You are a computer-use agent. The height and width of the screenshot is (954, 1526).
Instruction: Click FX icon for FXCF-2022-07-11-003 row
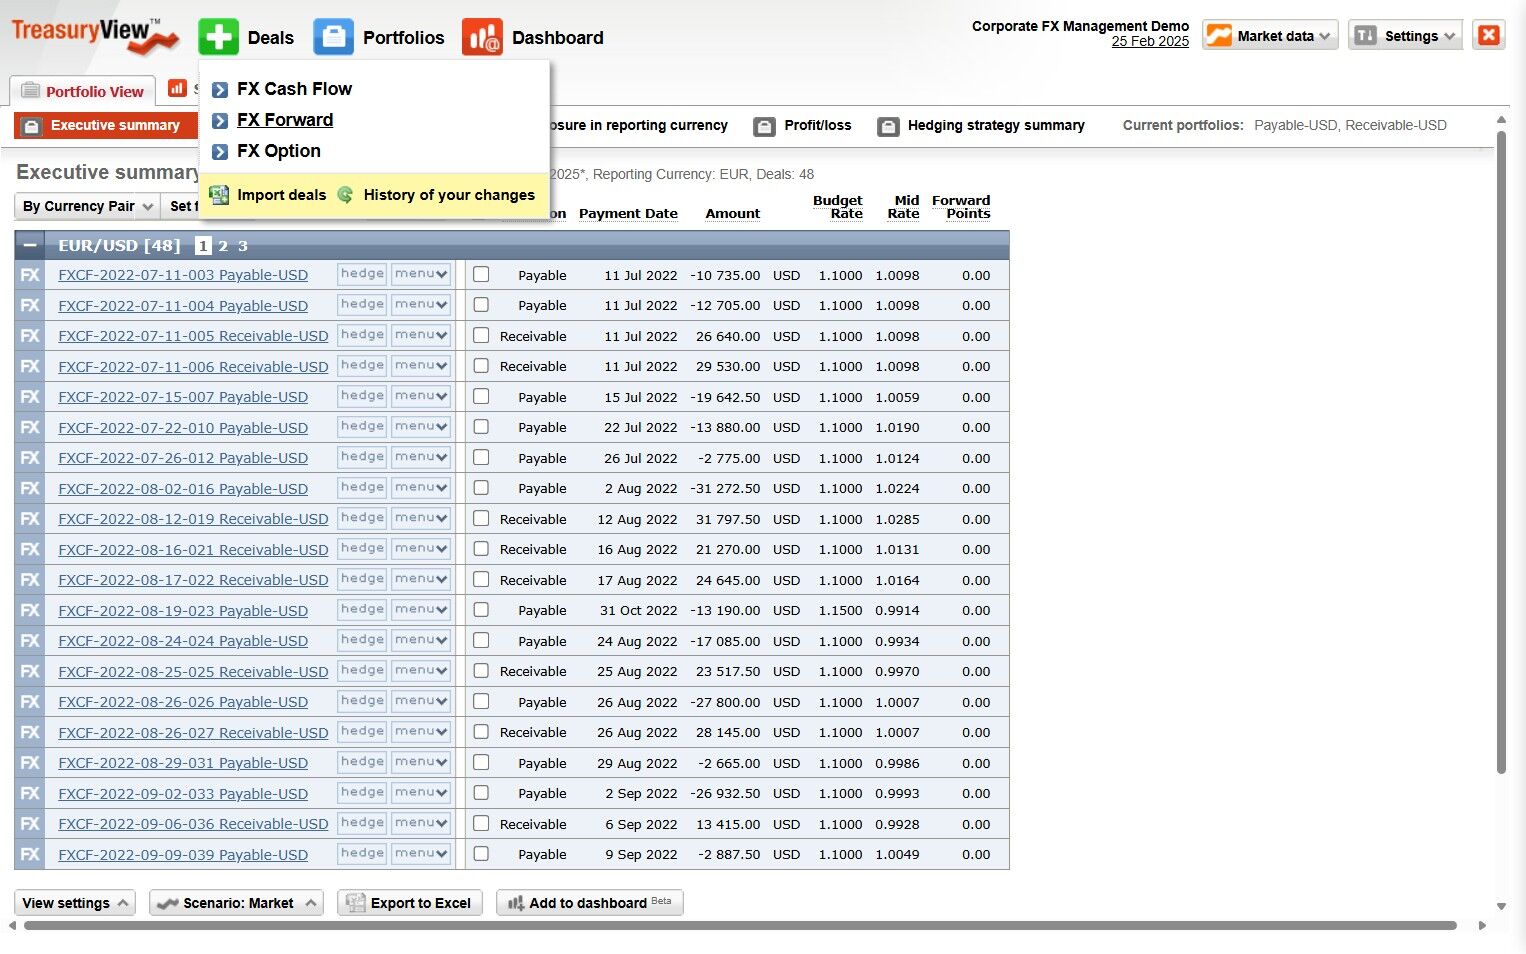[30, 275]
